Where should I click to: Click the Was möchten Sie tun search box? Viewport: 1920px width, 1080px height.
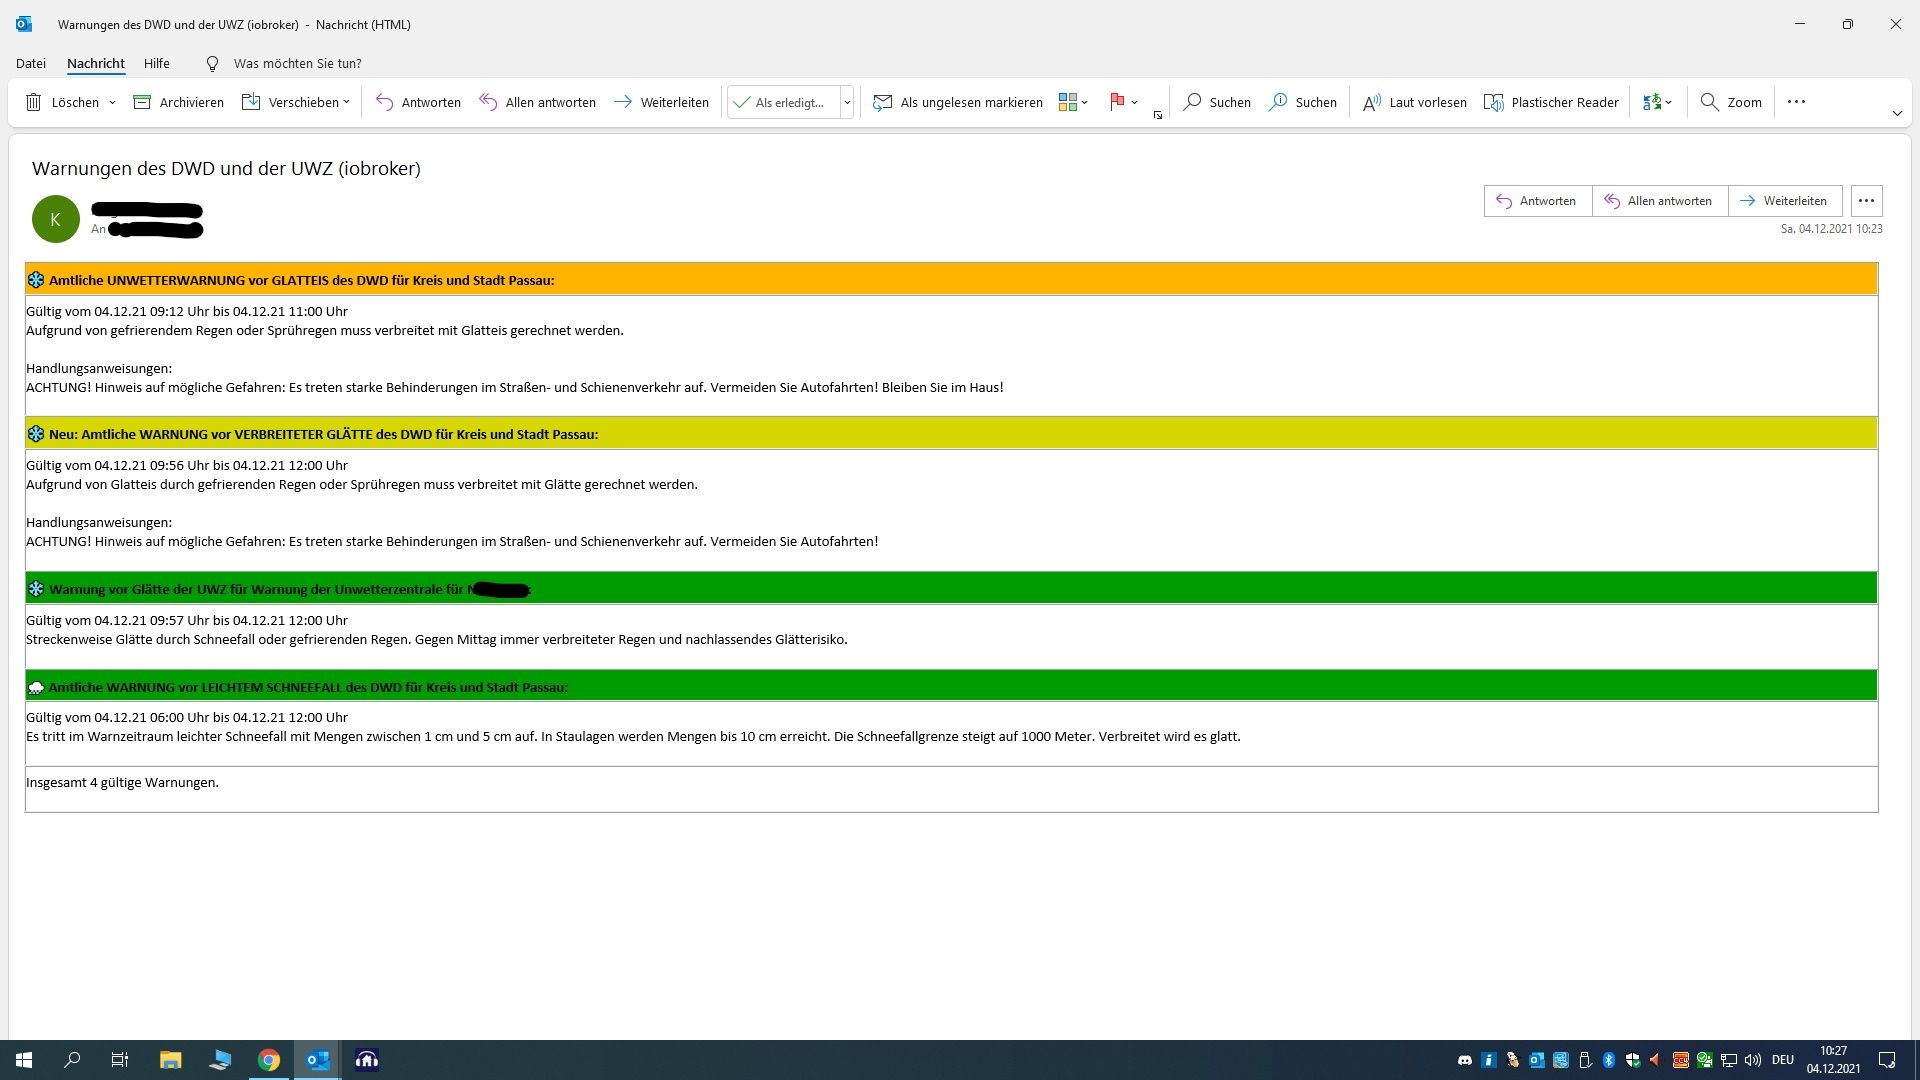[297, 63]
